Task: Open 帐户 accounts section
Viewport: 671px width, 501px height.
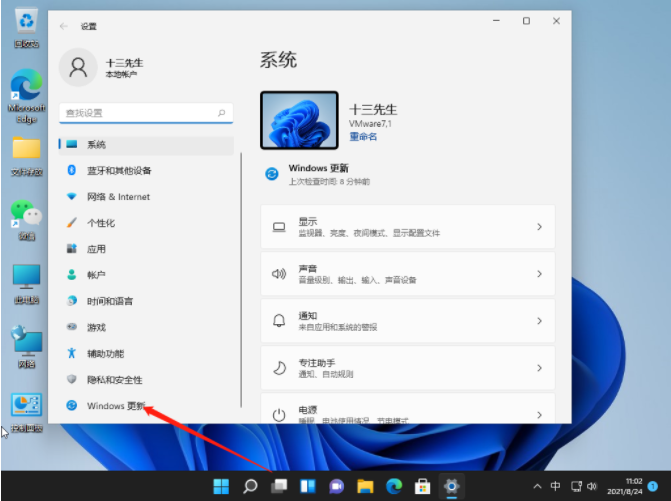Action: pyautogui.click(x=96, y=275)
